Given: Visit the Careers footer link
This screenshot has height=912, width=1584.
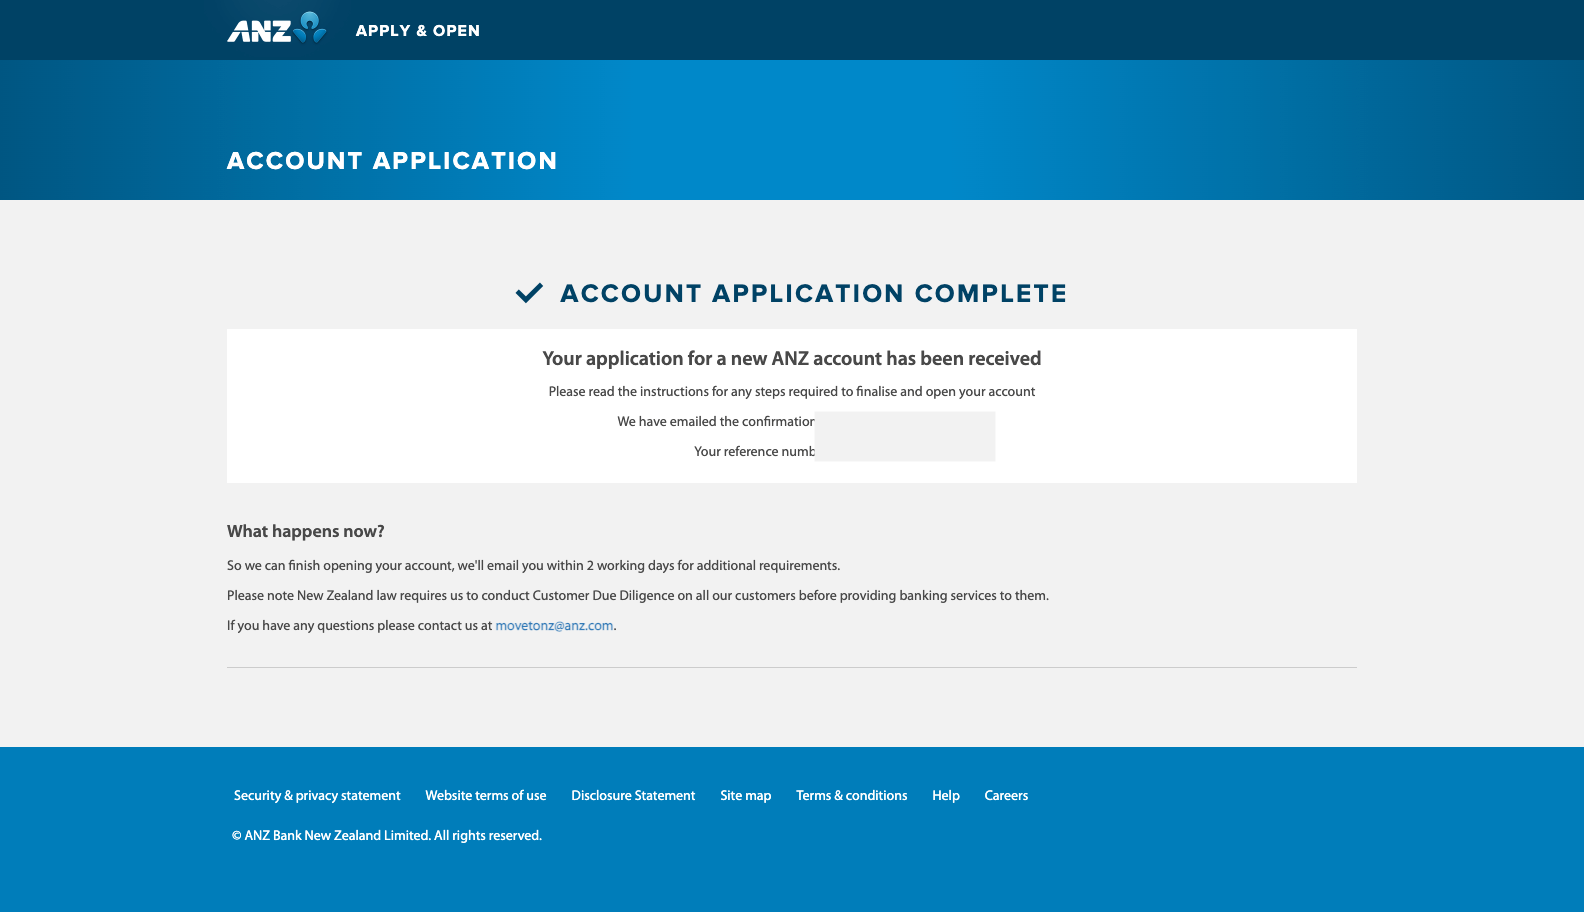Looking at the screenshot, I should (x=1006, y=796).
